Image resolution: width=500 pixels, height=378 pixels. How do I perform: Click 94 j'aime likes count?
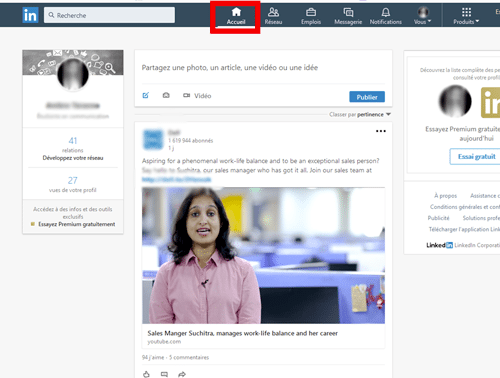pyautogui.click(x=153, y=357)
